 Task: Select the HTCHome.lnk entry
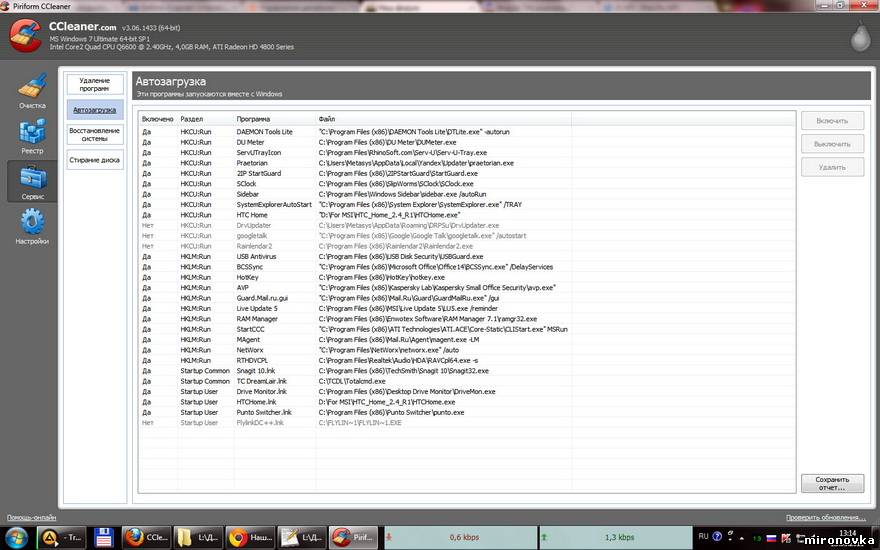[x=466, y=402]
